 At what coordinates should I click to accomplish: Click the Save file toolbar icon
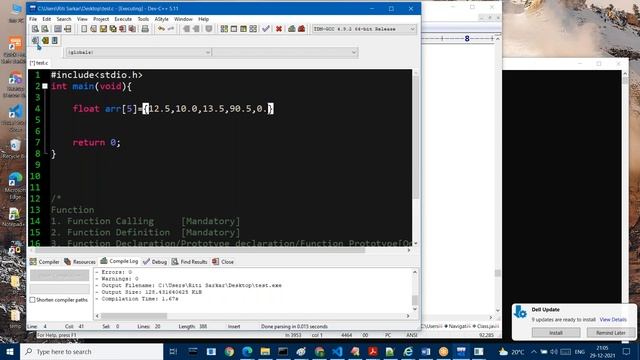pyautogui.click(x=103, y=29)
